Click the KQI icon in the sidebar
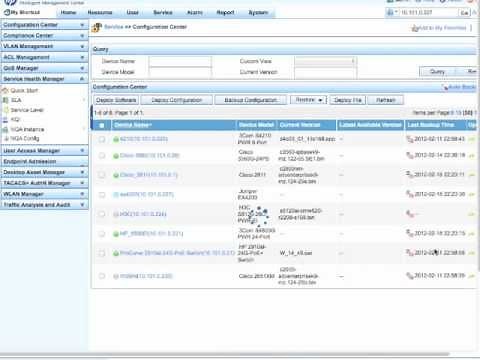This screenshot has width=480, height=360. click(x=5, y=119)
